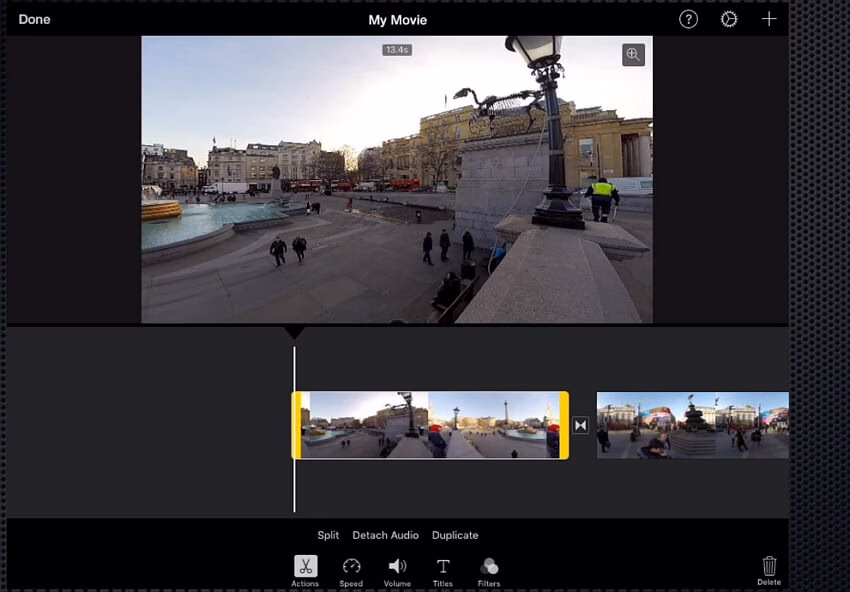Select the Piccadilly Circus clip on timeline
Image resolution: width=850 pixels, height=592 pixels.
(x=693, y=425)
